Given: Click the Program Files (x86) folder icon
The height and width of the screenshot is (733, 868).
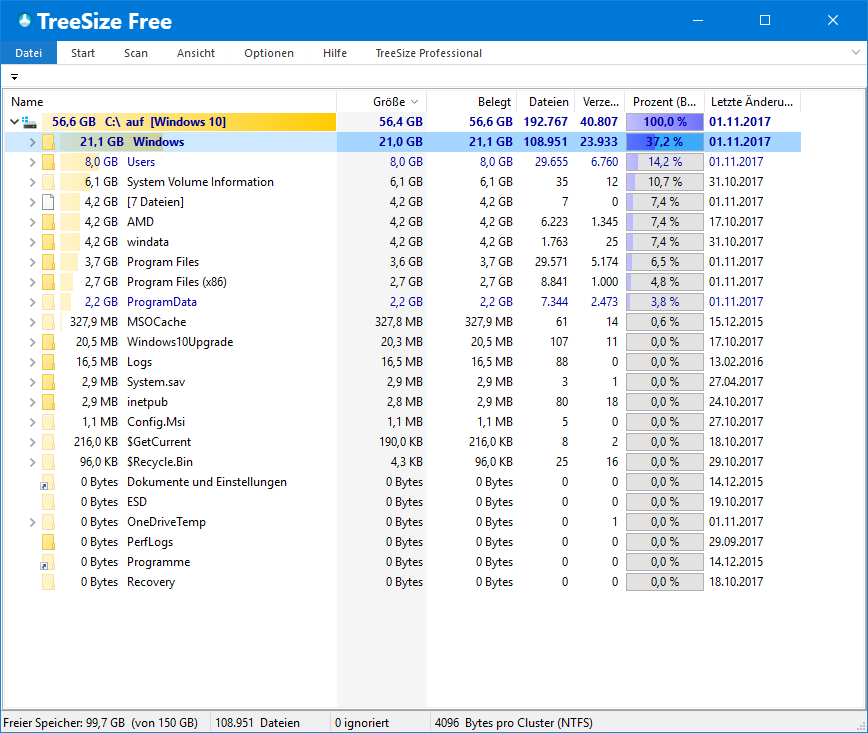Looking at the screenshot, I should [x=49, y=282].
